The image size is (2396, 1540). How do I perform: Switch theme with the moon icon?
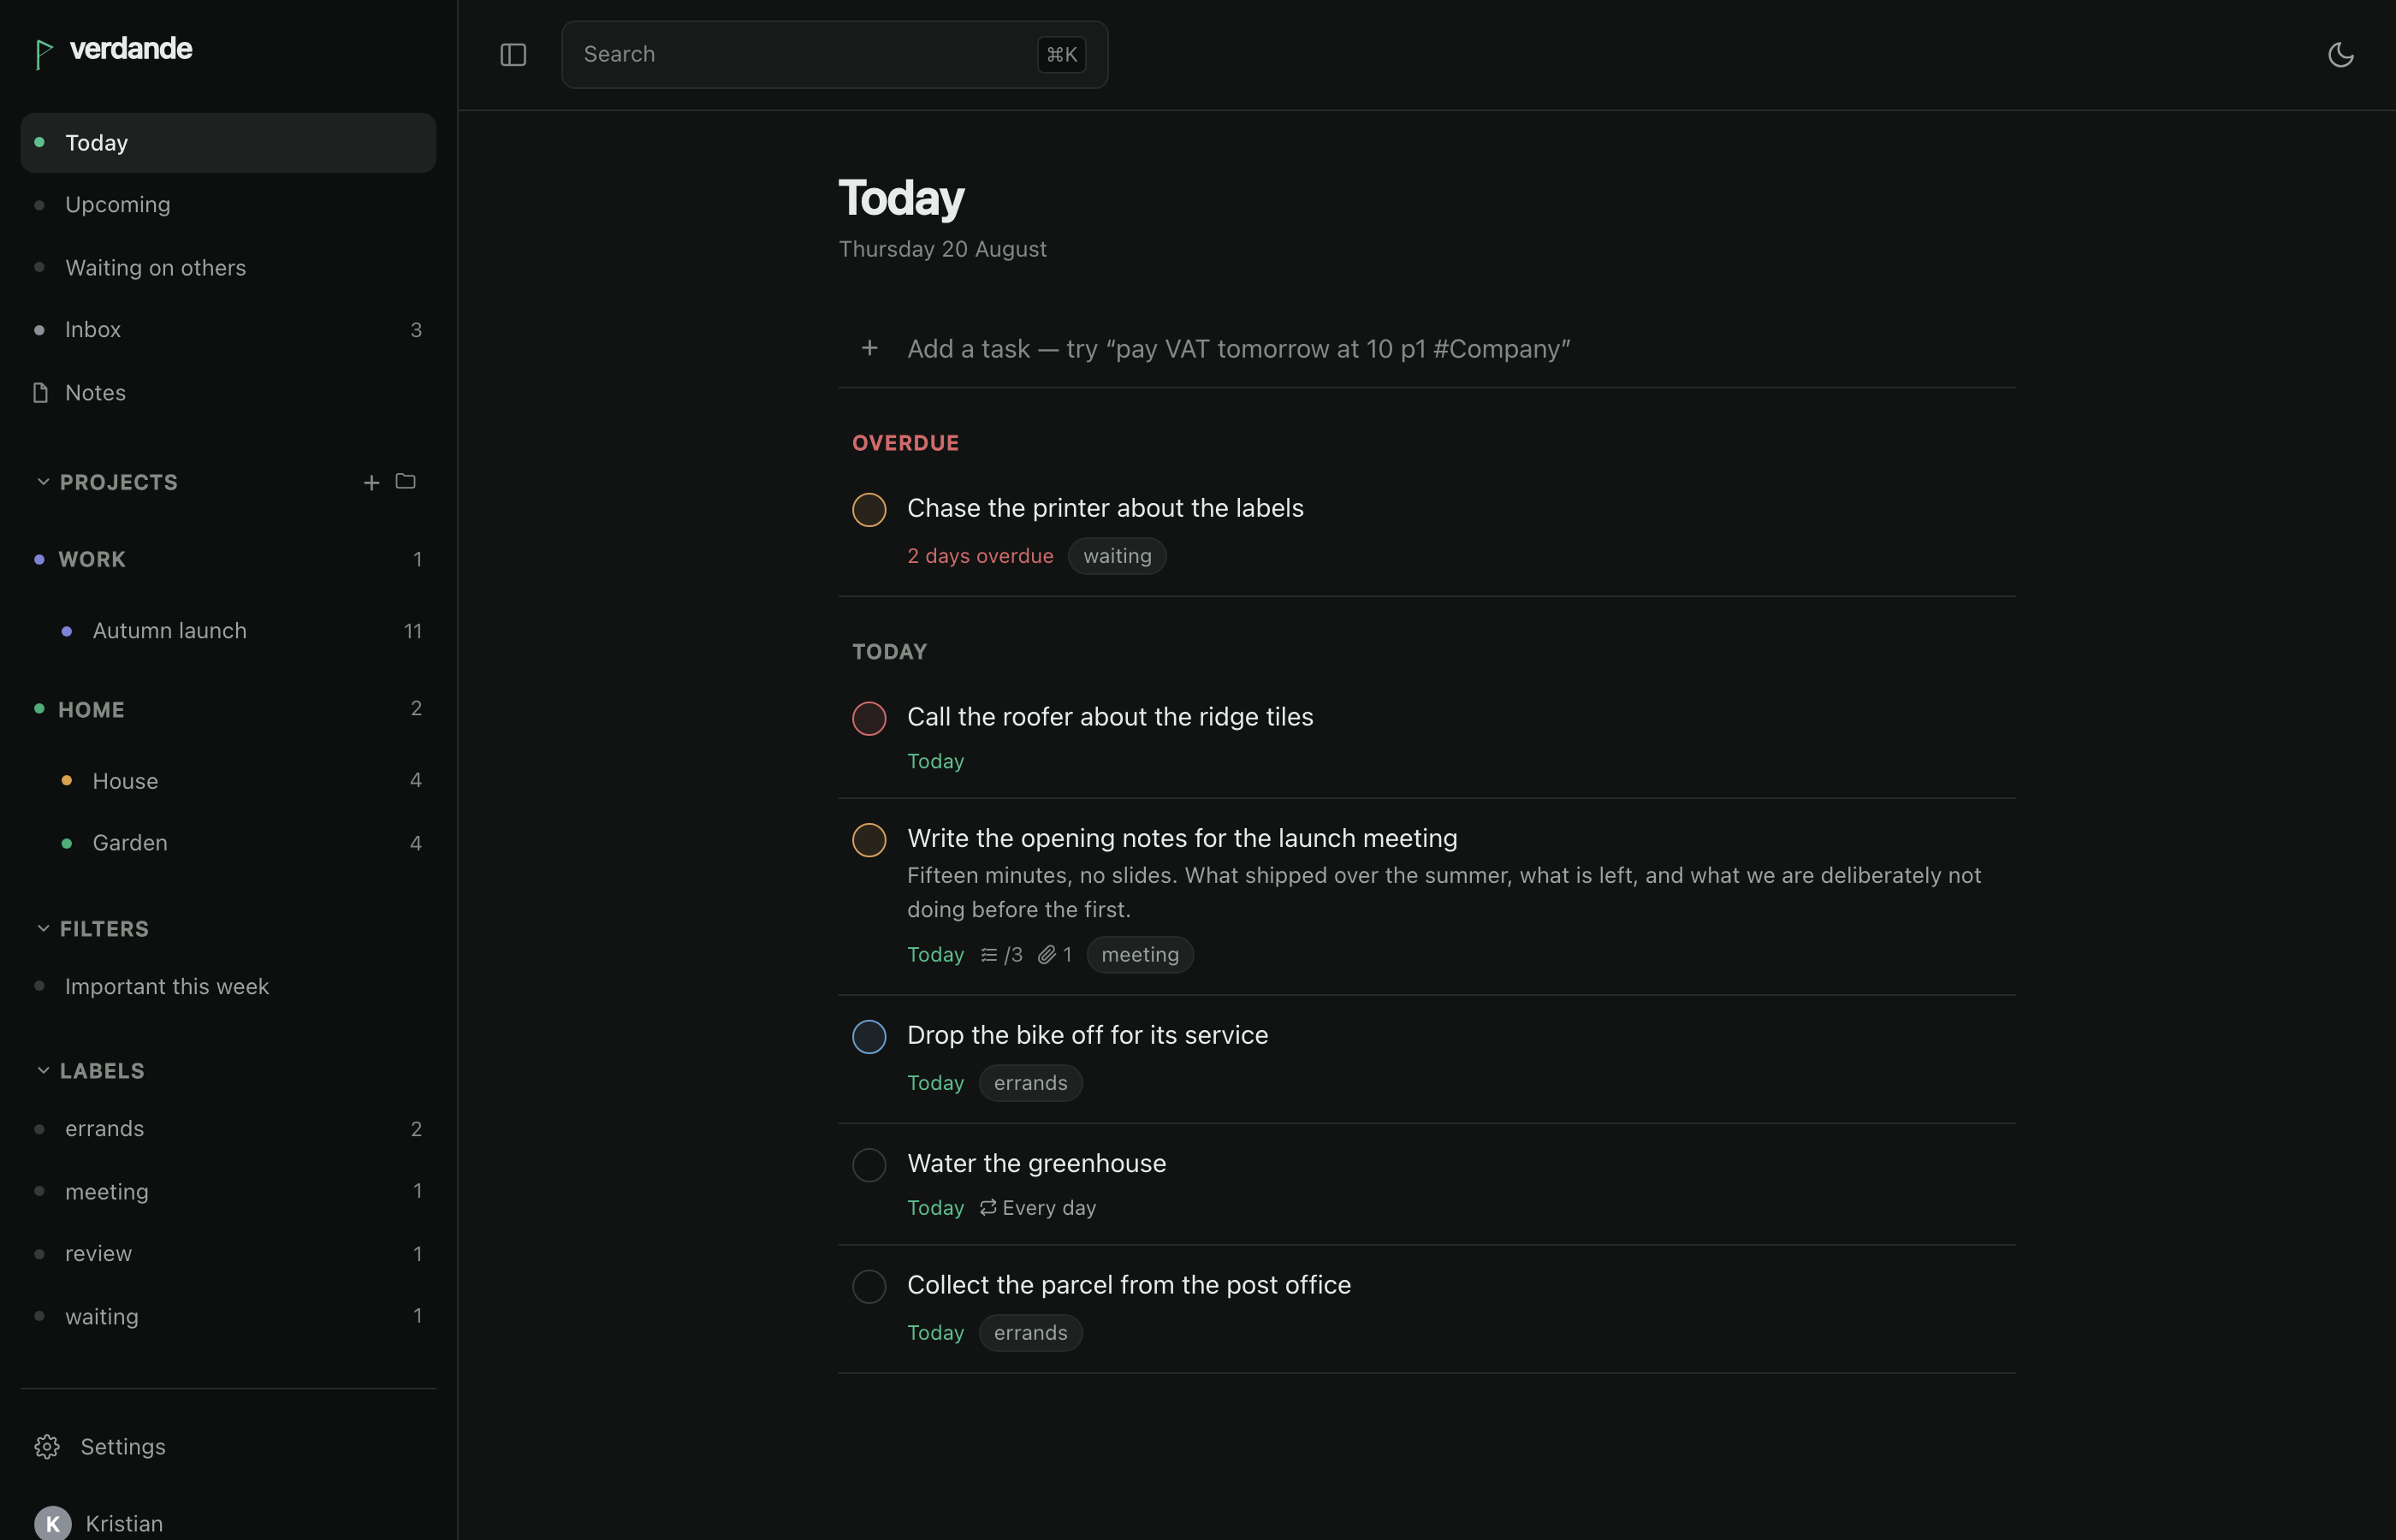pyautogui.click(x=2340, y=55)
